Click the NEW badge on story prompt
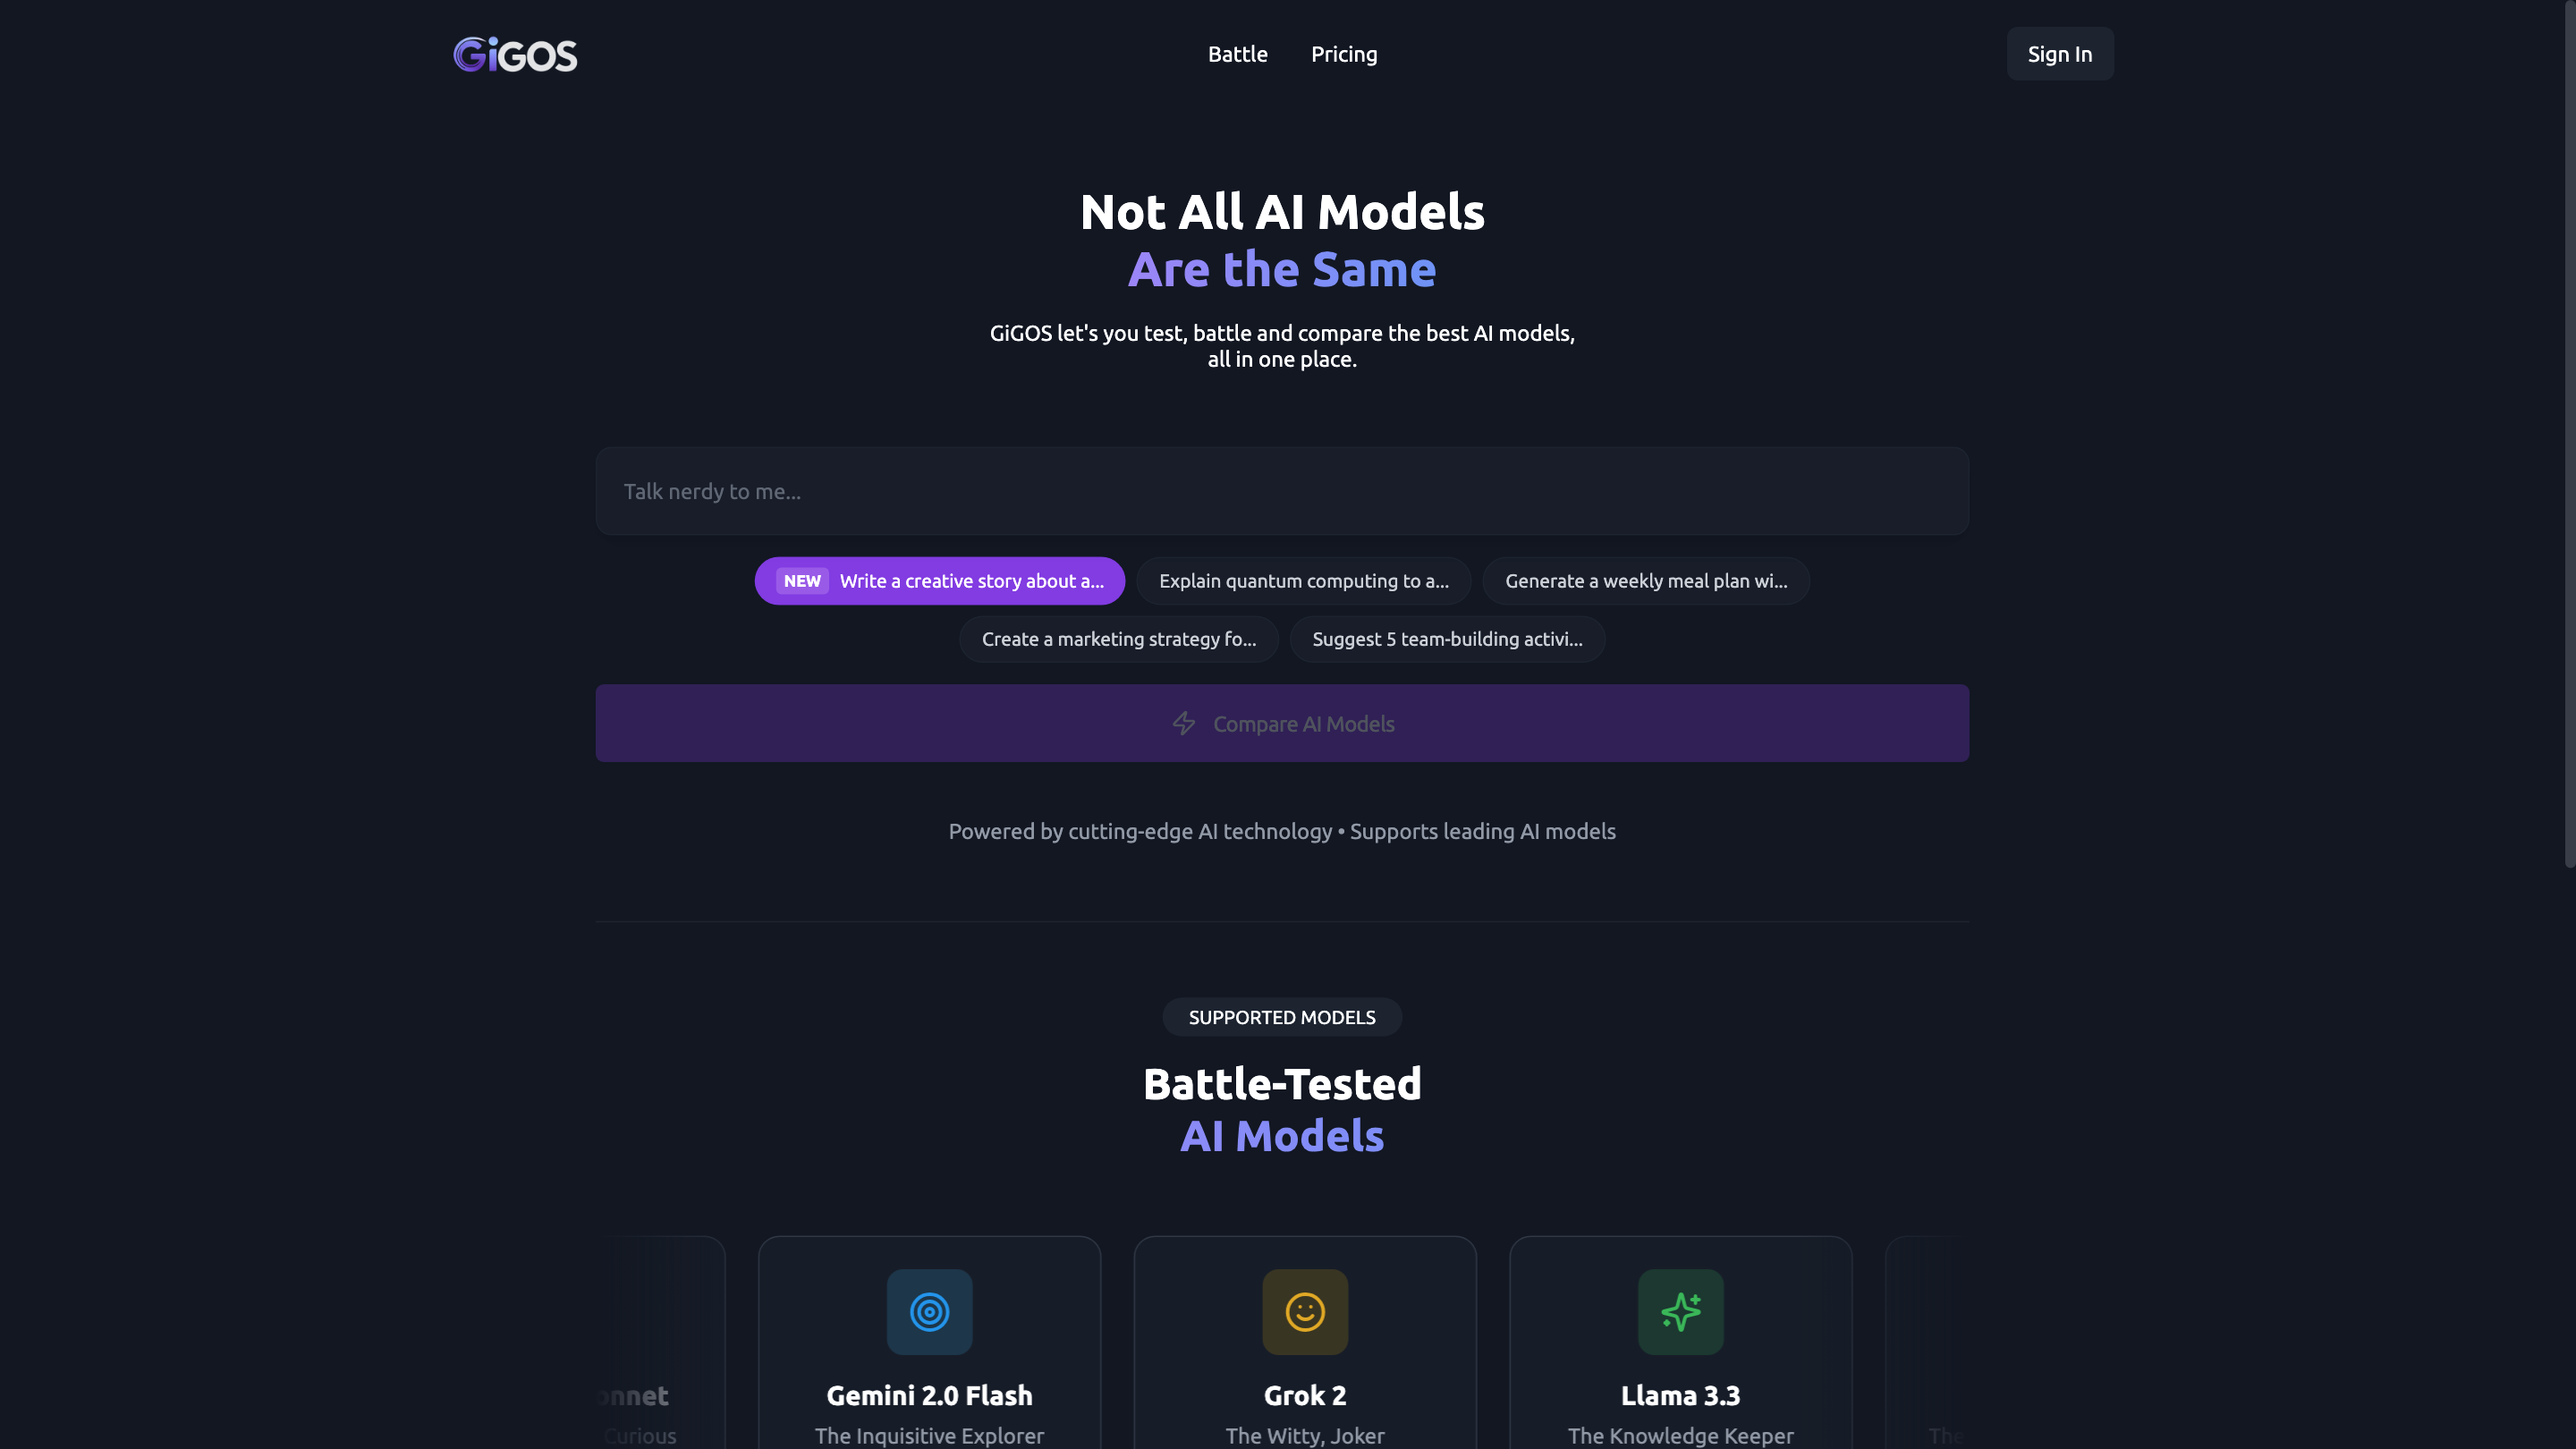Image resolution: width=2576 pixels, height=1449 pixels. [802, 581]
